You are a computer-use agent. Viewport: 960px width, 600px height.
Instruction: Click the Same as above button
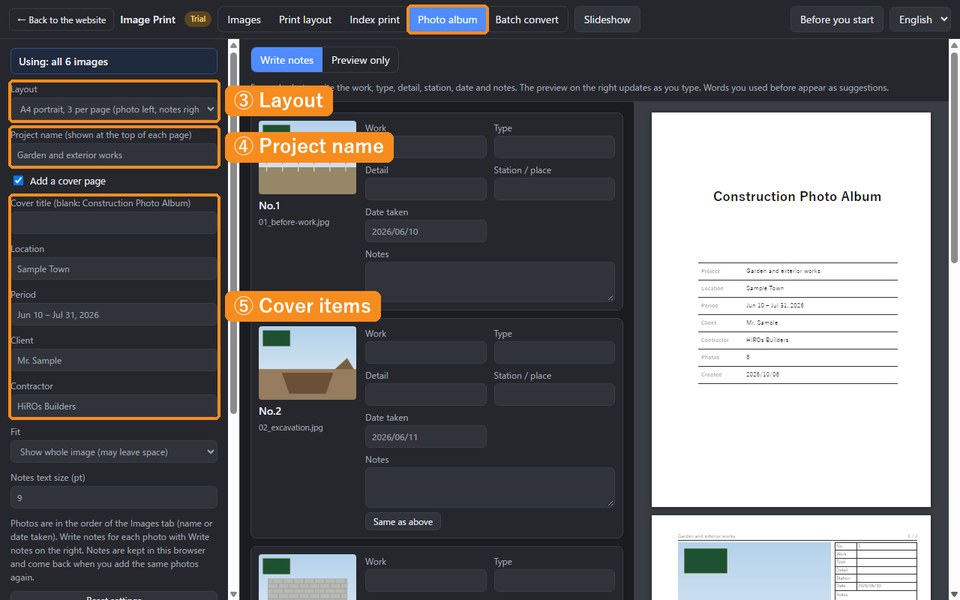coord(403,522)
